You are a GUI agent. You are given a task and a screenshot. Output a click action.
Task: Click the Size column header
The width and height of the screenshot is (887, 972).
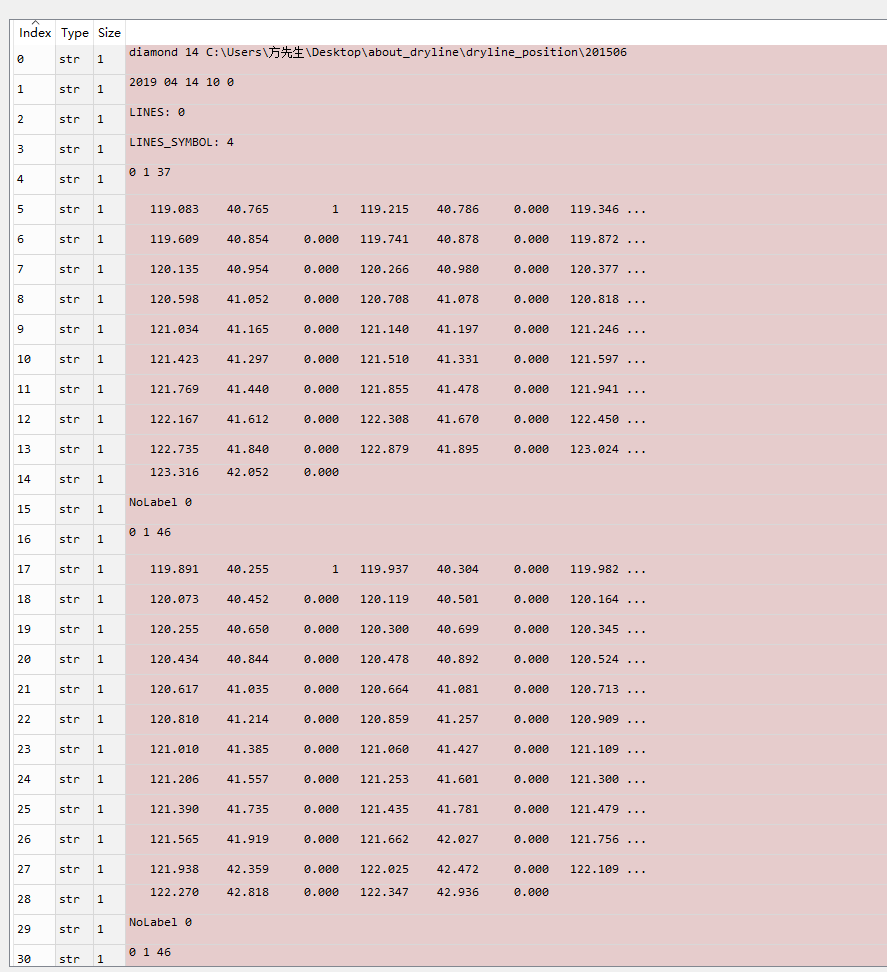coord(109,33)
